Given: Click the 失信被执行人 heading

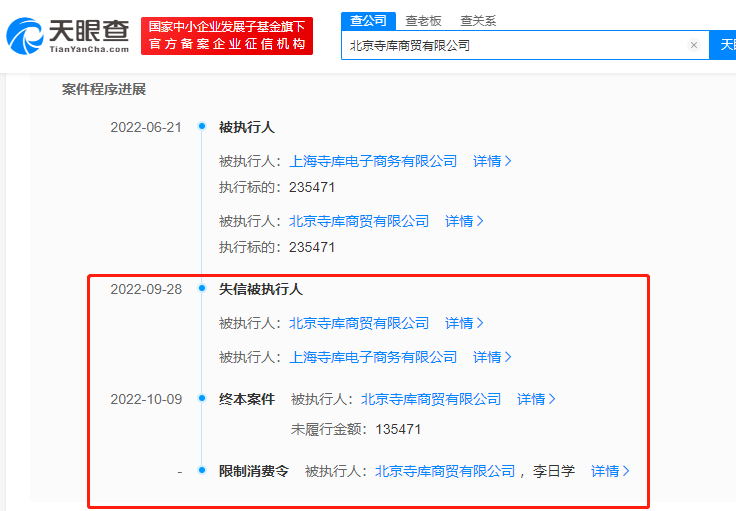Looking at the screenshot, I should [x=261, y=289].
